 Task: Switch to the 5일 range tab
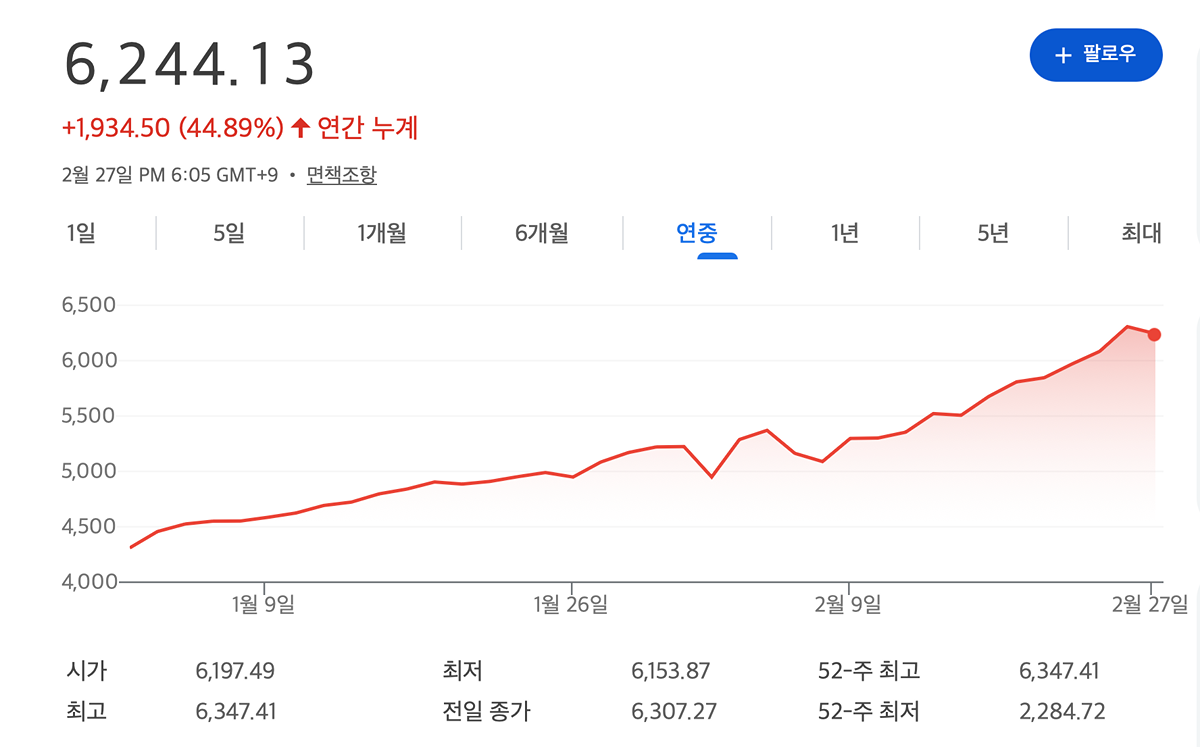(229, 234)
